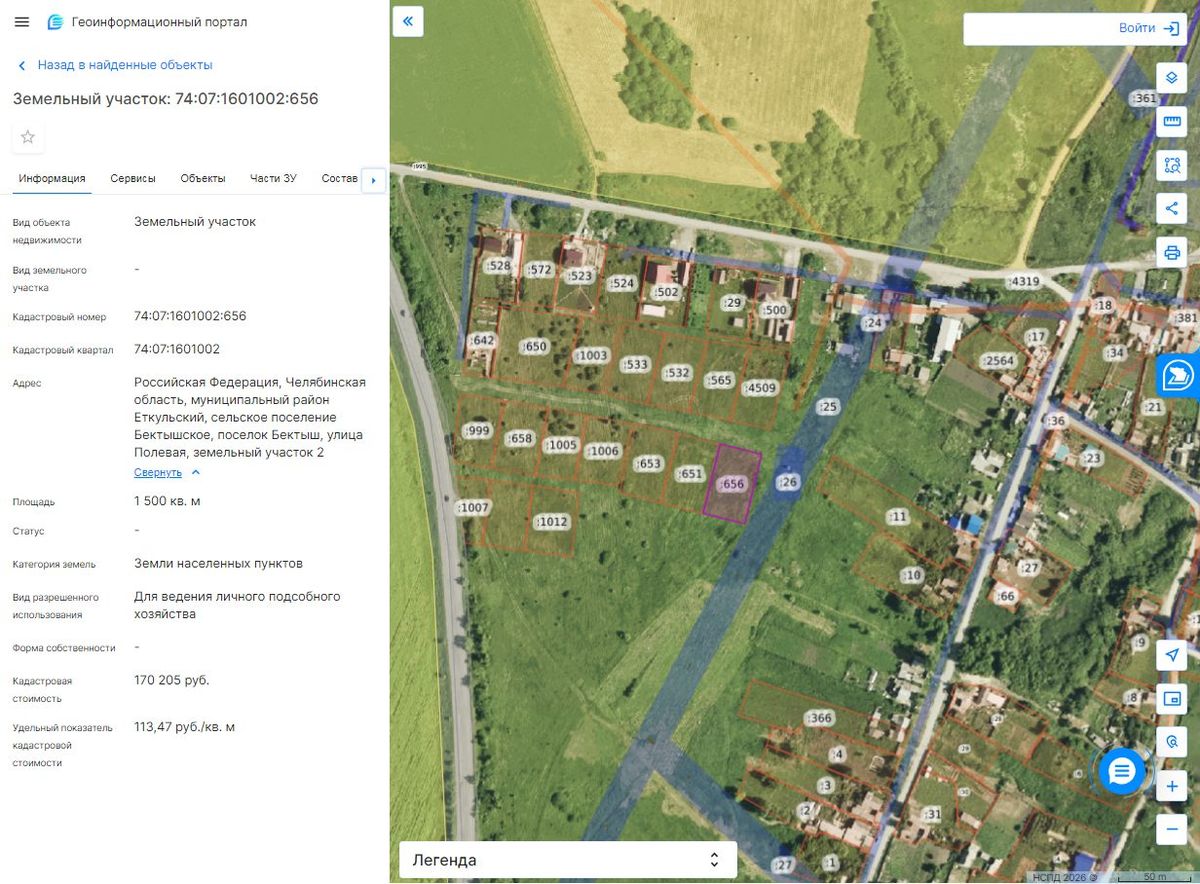Click parcel label :366 on the map
Viewport: 1200px width, 884px height.
coord(819,718)
